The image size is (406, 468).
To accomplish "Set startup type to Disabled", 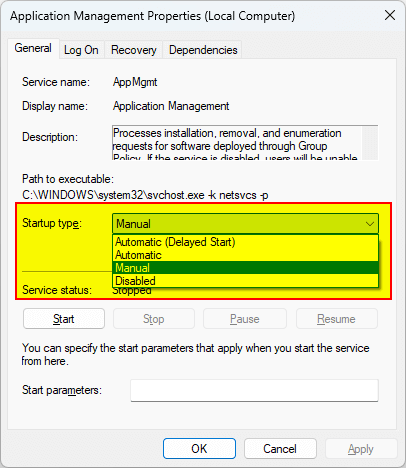I will [x=246, y=281].
